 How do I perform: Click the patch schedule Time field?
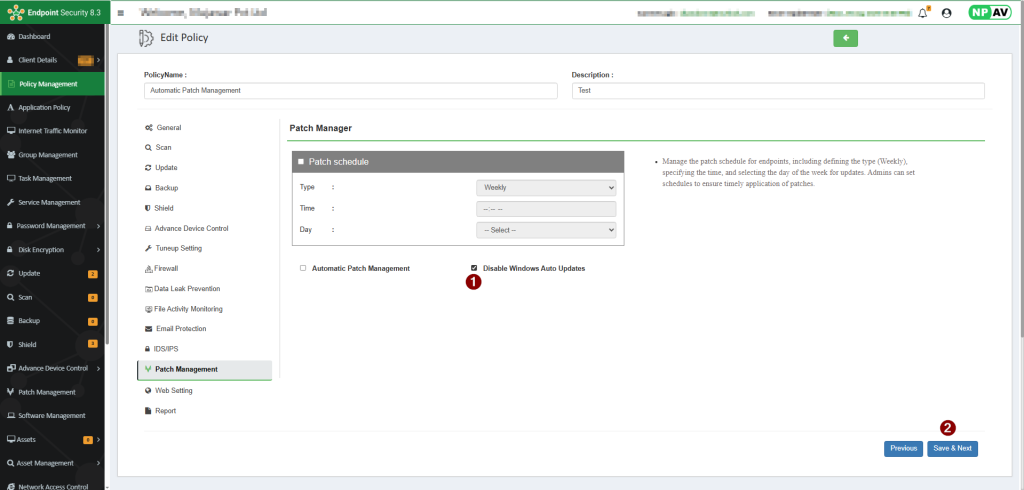[x=546, y=209]
